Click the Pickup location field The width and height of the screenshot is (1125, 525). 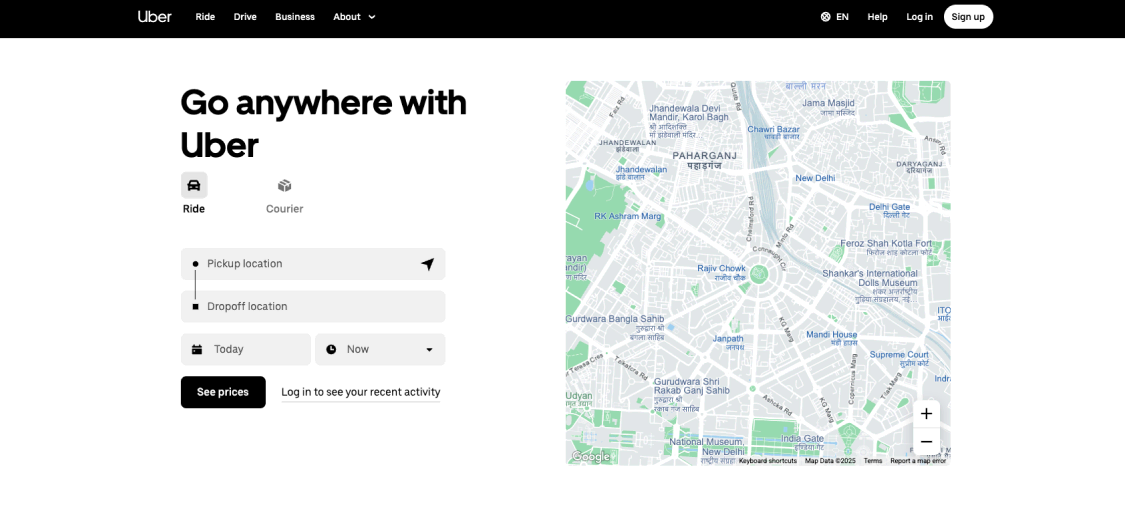[305, 264]
